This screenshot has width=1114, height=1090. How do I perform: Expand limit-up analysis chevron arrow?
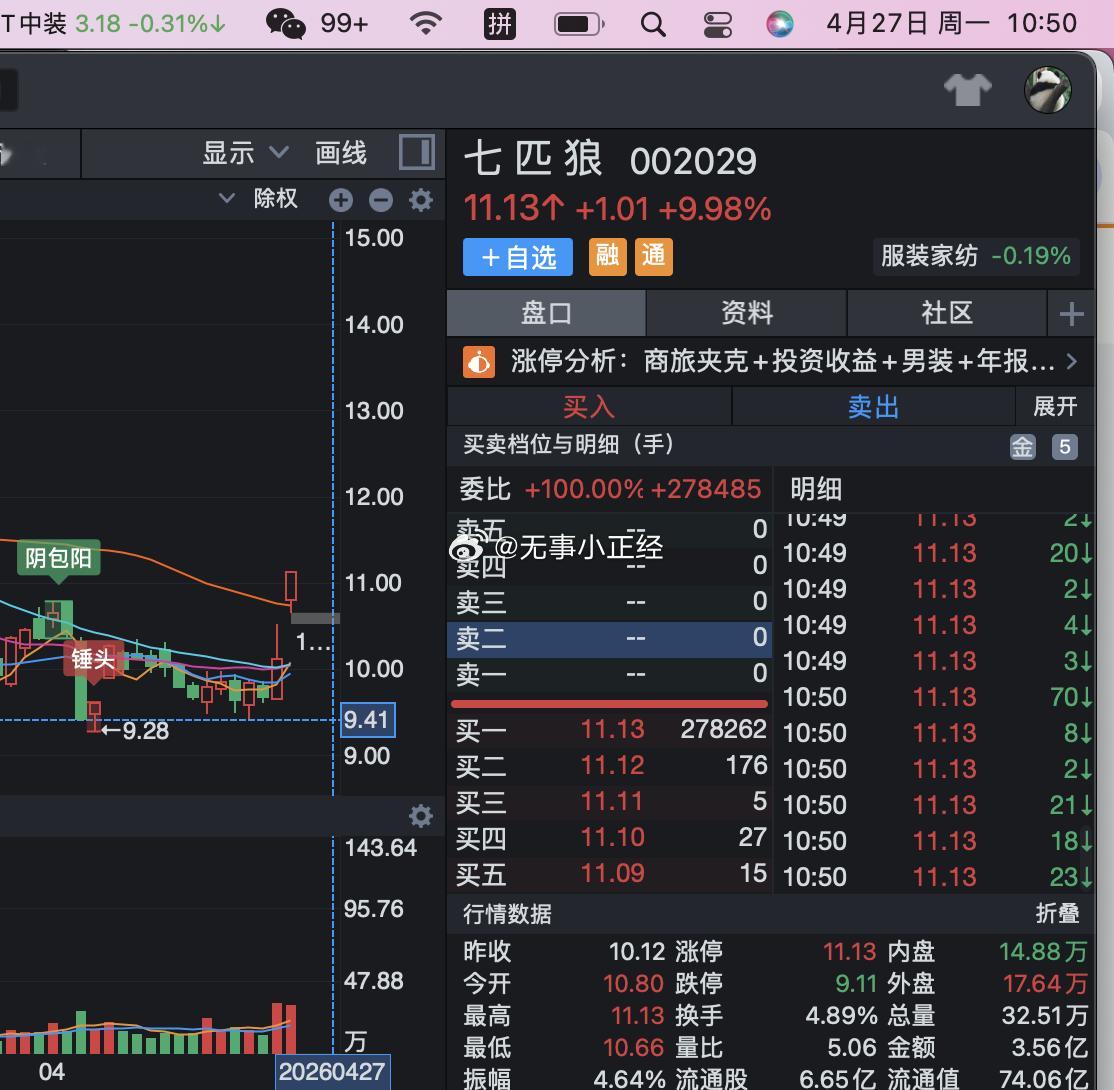[x=1071, y=362]
